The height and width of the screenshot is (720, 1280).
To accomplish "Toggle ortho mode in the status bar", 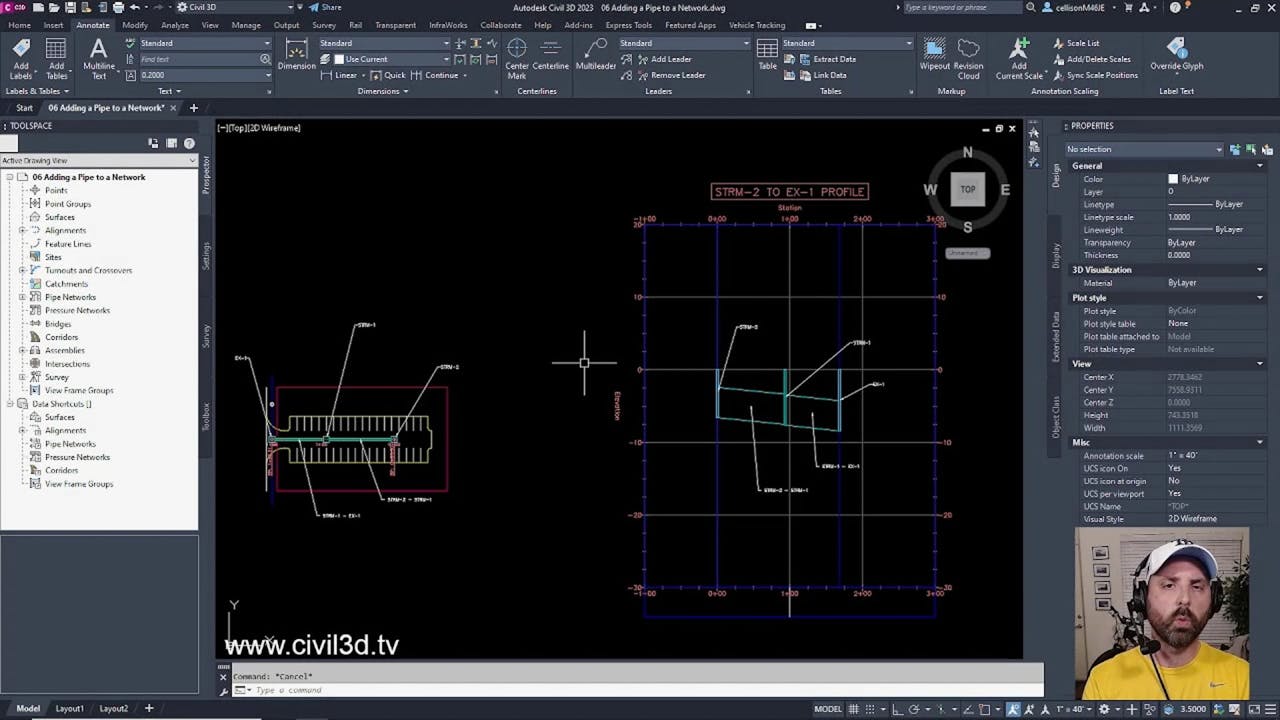I will coord(899,709).
